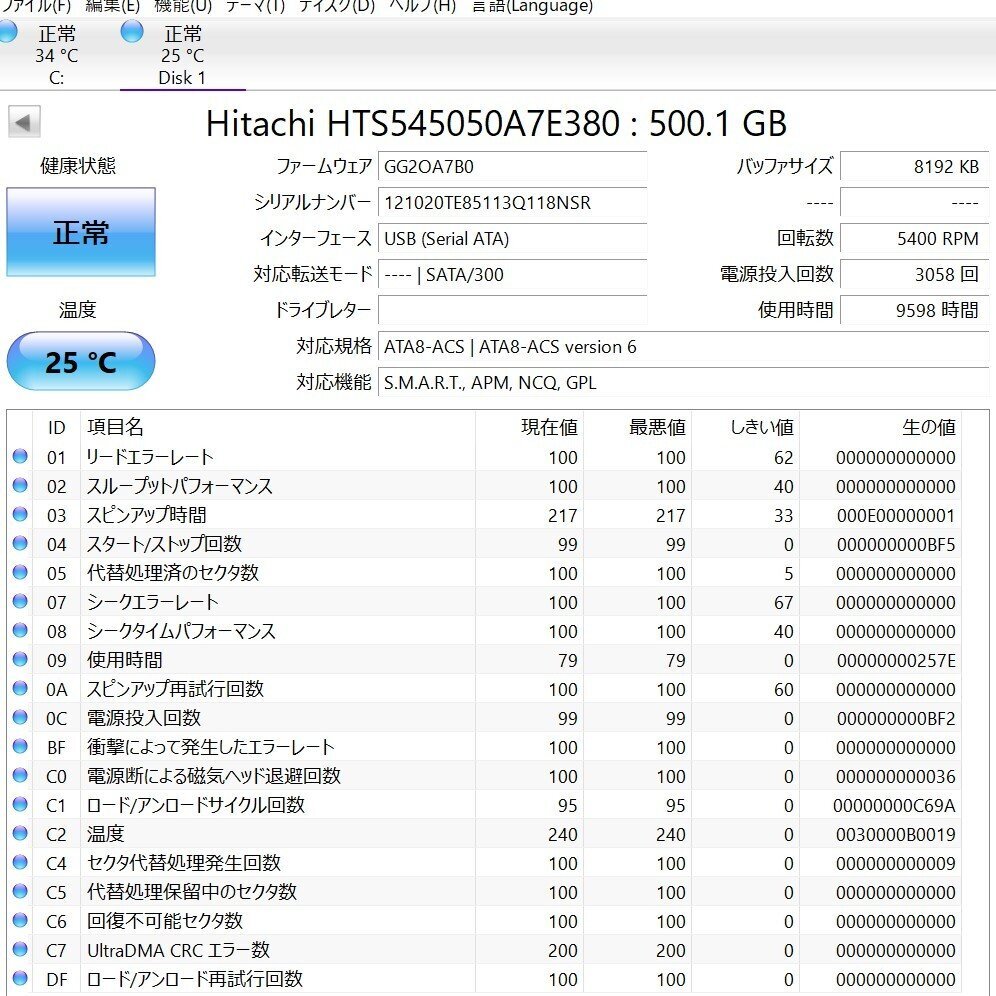The width and height of the screenshot is (996, 996).
Task: Click the interface field USB (Serial ATA)
Action: [512, 238]
